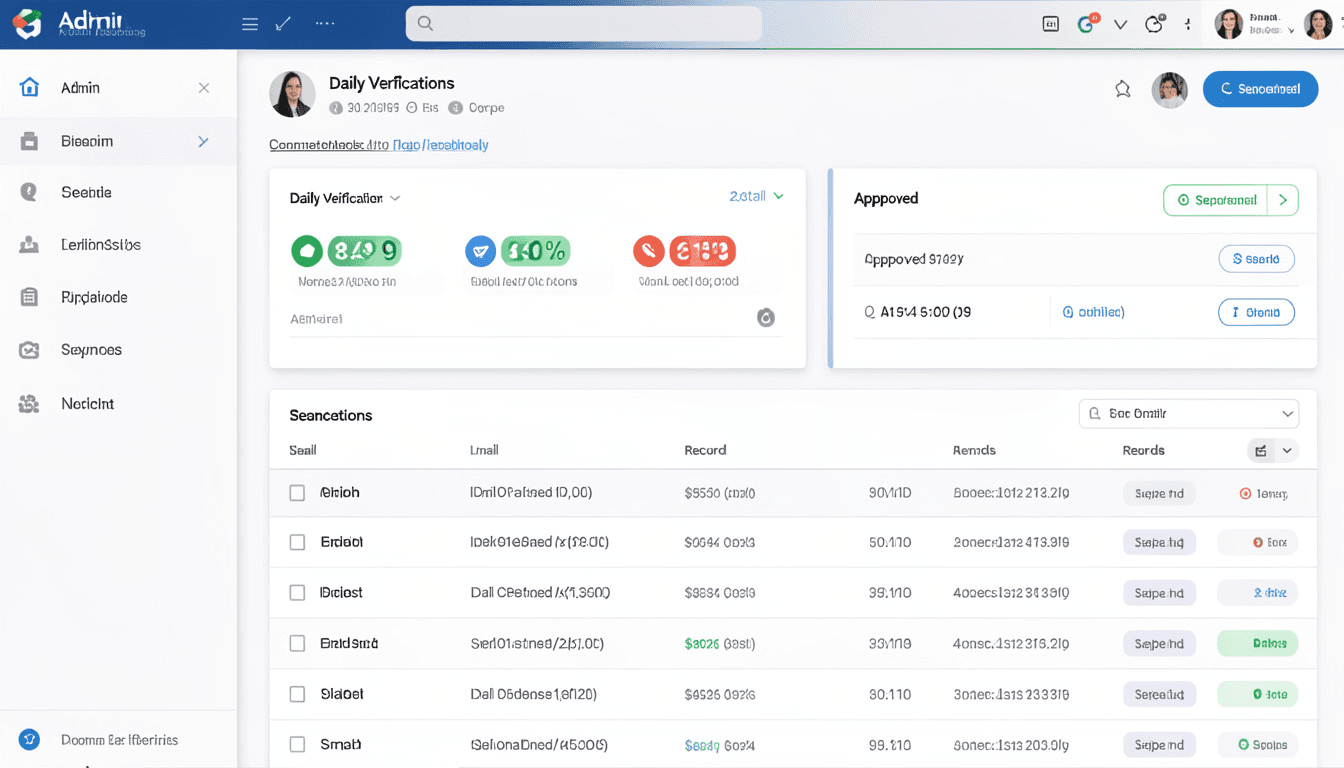Check the checkbox in the first table row
Image resolution: width=1344 pixels, height=768 pixels.
[x=297, y=493]
